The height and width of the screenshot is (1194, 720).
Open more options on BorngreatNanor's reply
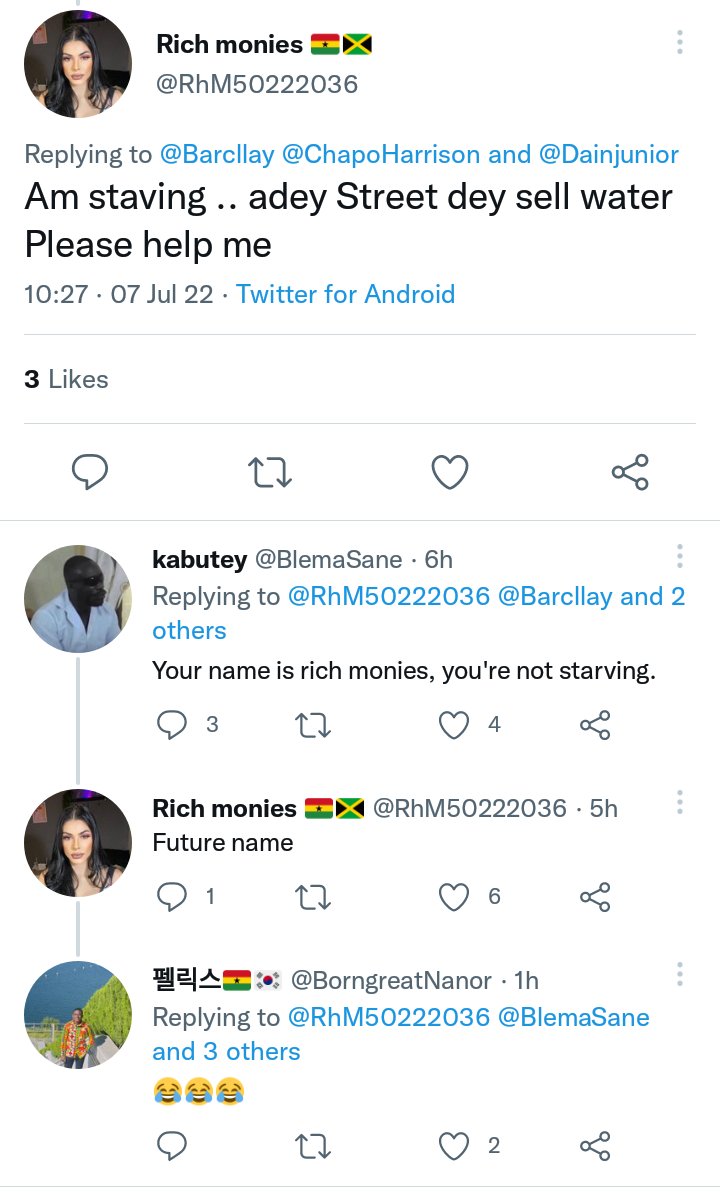(680, 974)
